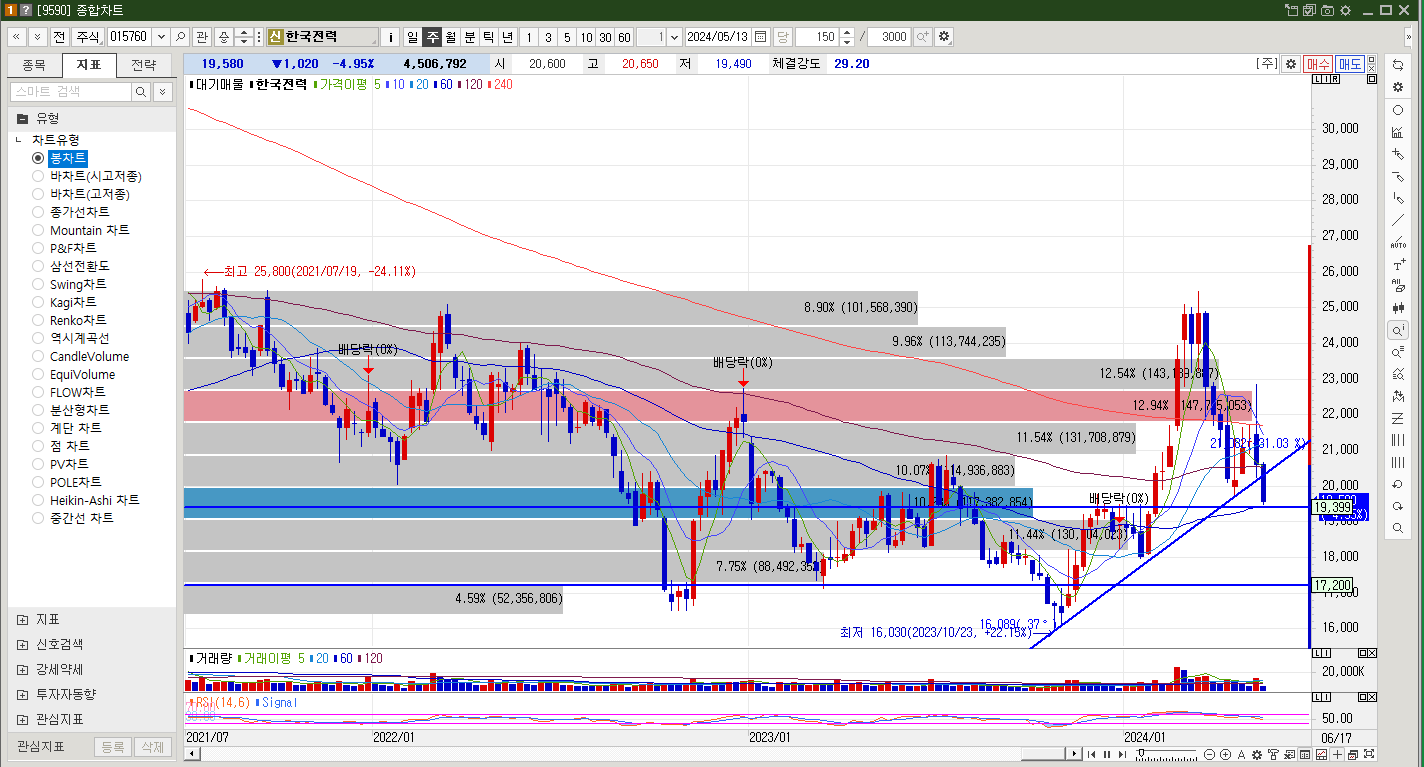Select the 10 interval preset button
Screen dimensions: 1424x767
tap(586, 37)
